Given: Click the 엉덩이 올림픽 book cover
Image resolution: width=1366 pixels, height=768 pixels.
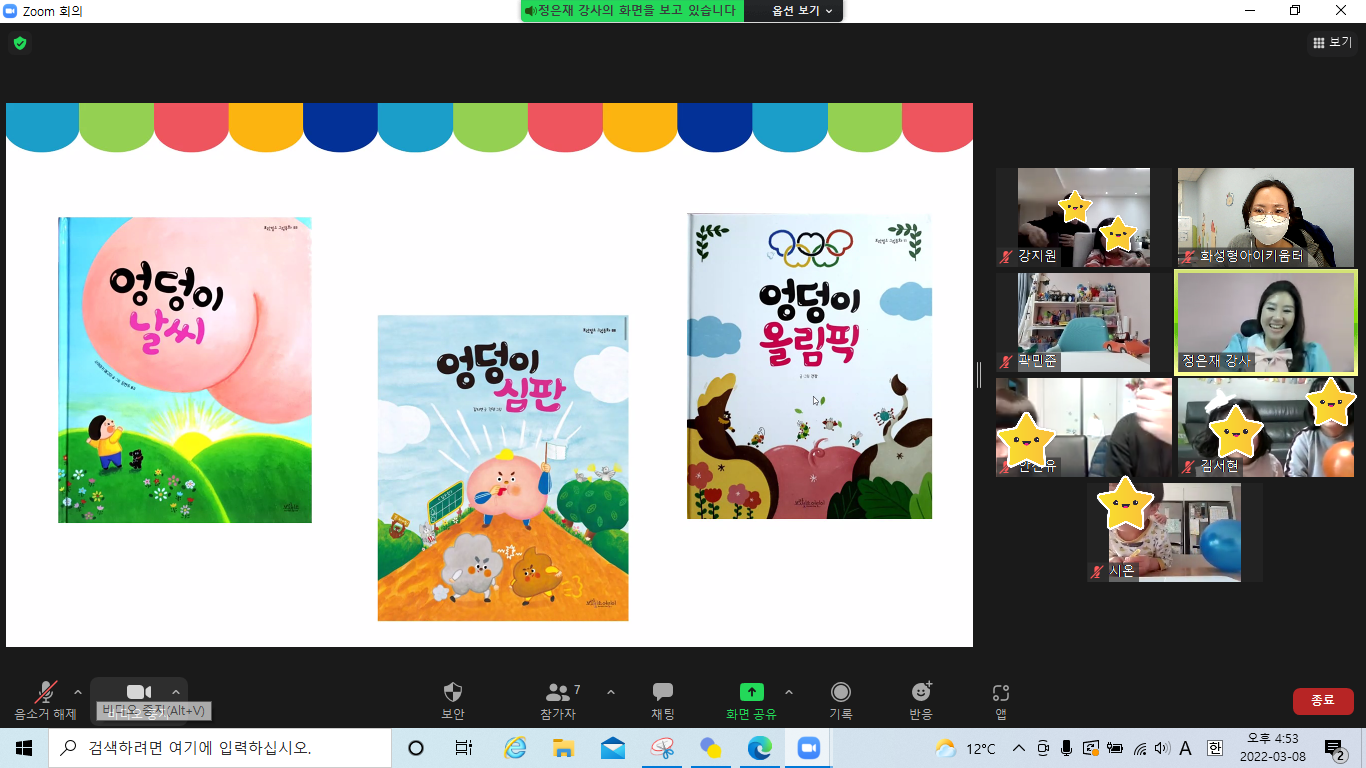Looking at the screenshot, I should click(x=809, y=366).
